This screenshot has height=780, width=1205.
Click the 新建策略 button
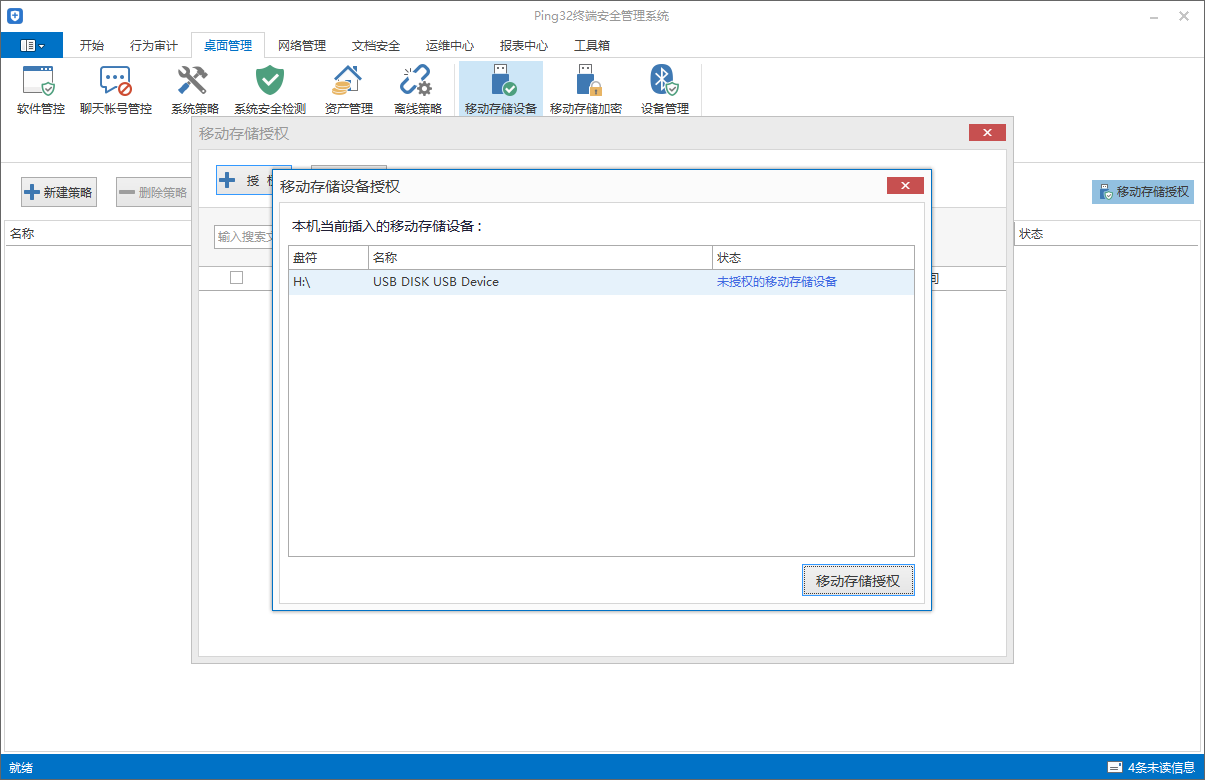(x=59, y=192)
